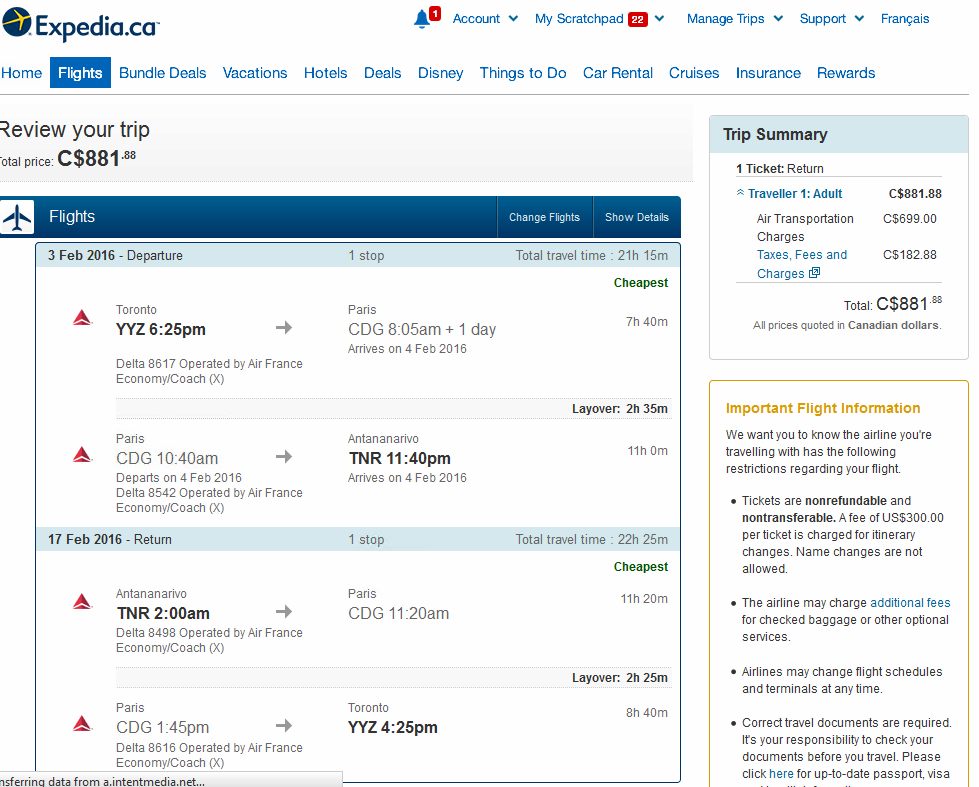Open the Bundle Deals tab
Screen dimensions: 979x787
click(x=162, y=73)
